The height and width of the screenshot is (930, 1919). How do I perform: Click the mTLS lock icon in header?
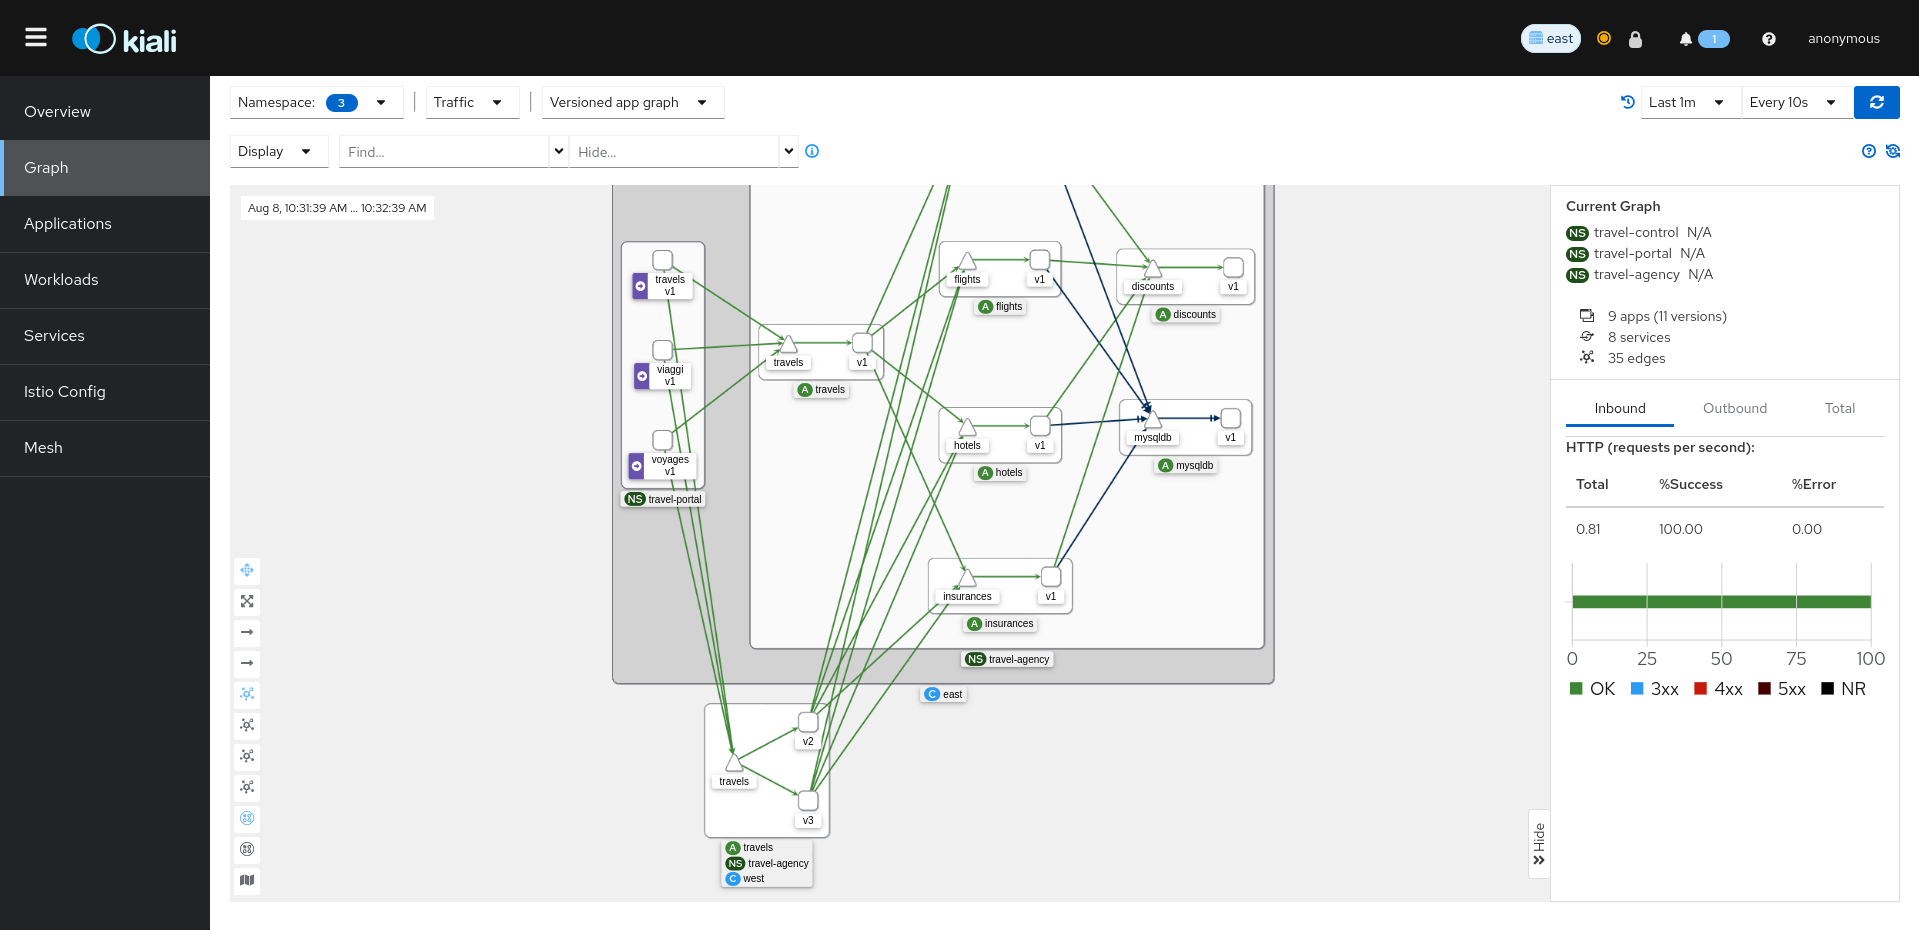click(1635, 39)
